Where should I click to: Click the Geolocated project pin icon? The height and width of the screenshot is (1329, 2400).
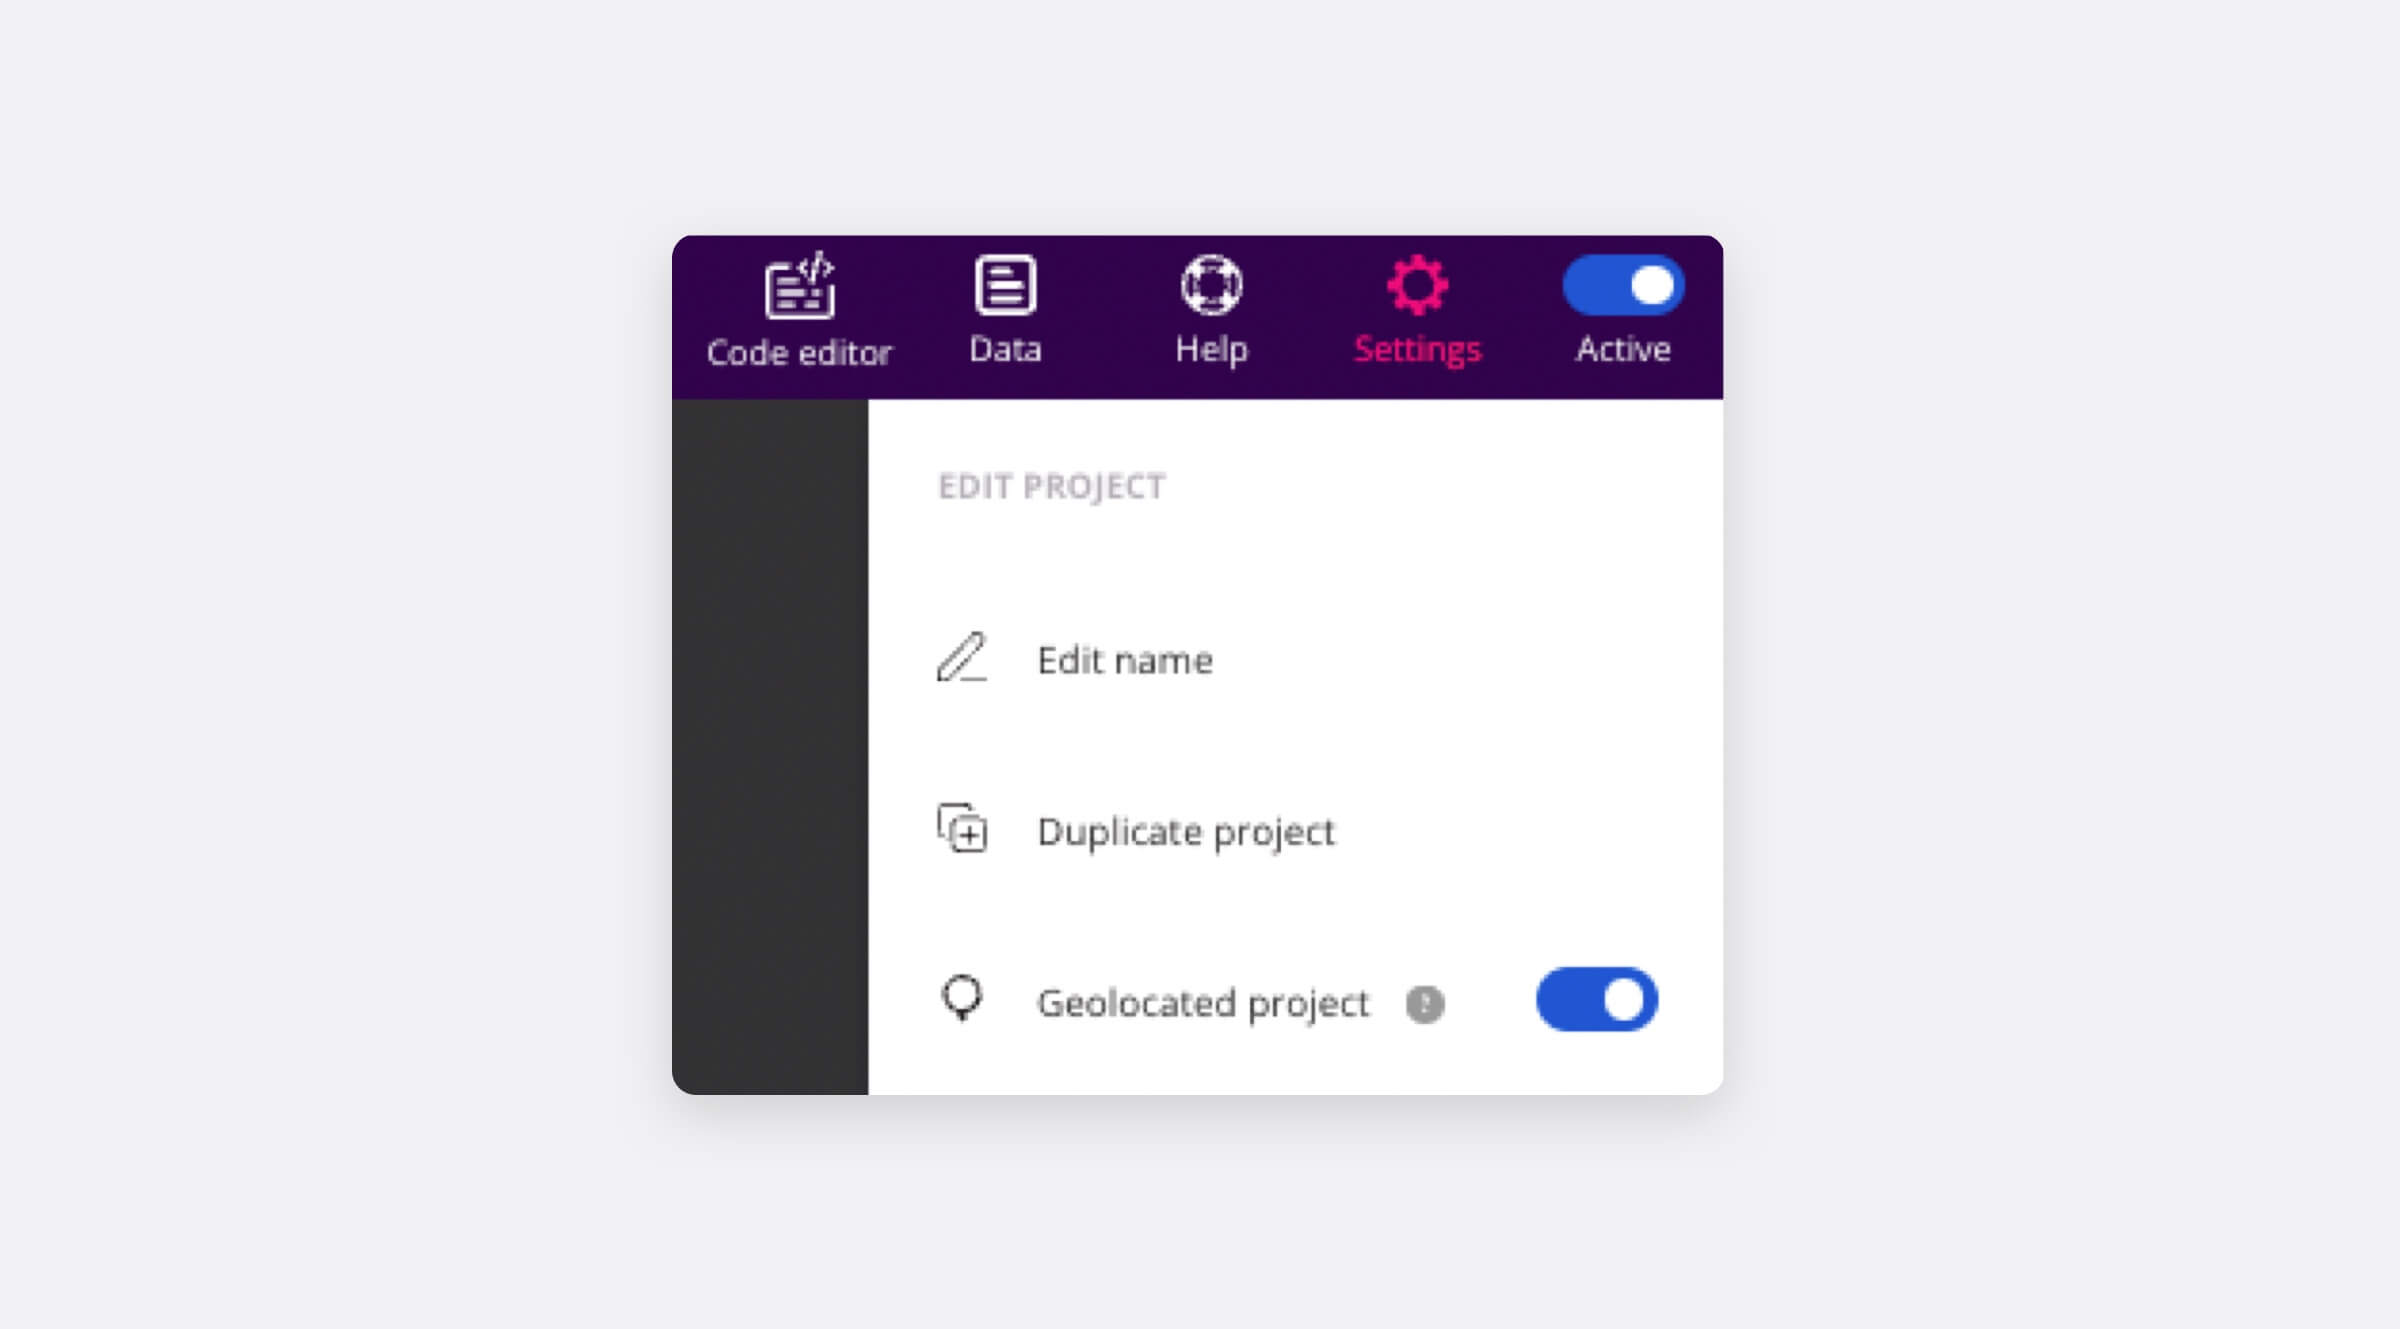[964, 998]
